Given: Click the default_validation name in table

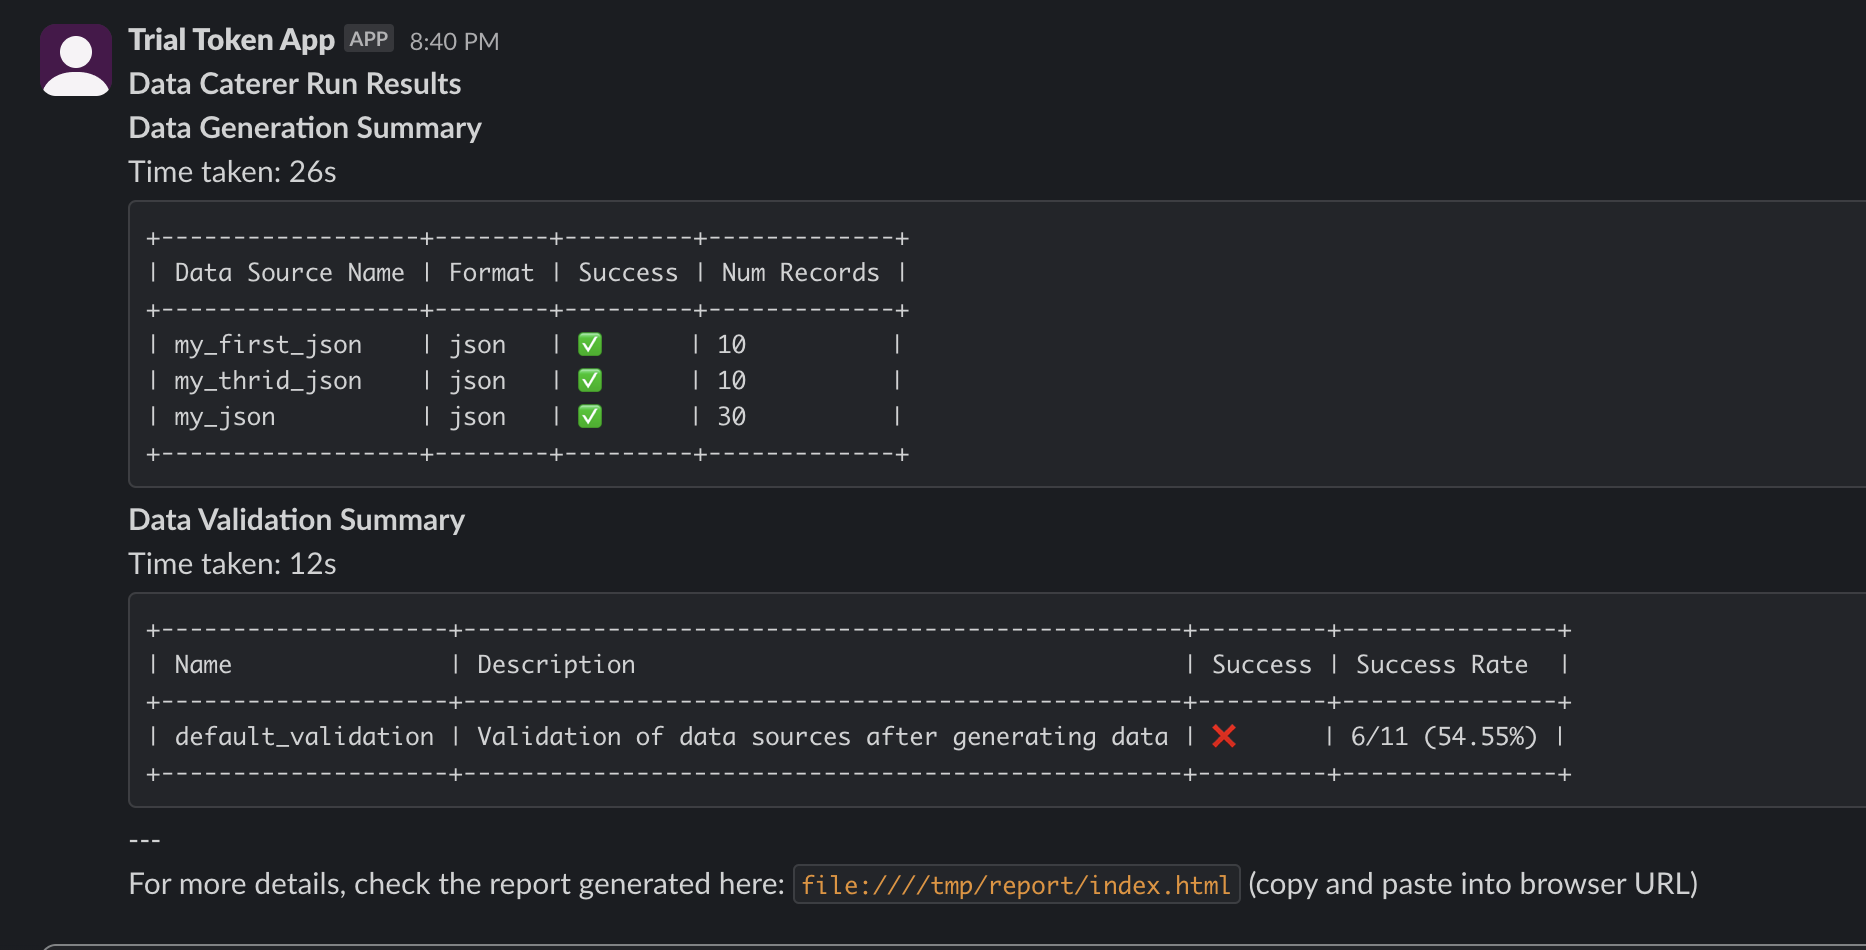Looking at the screenshot, I should pos(304,737).
